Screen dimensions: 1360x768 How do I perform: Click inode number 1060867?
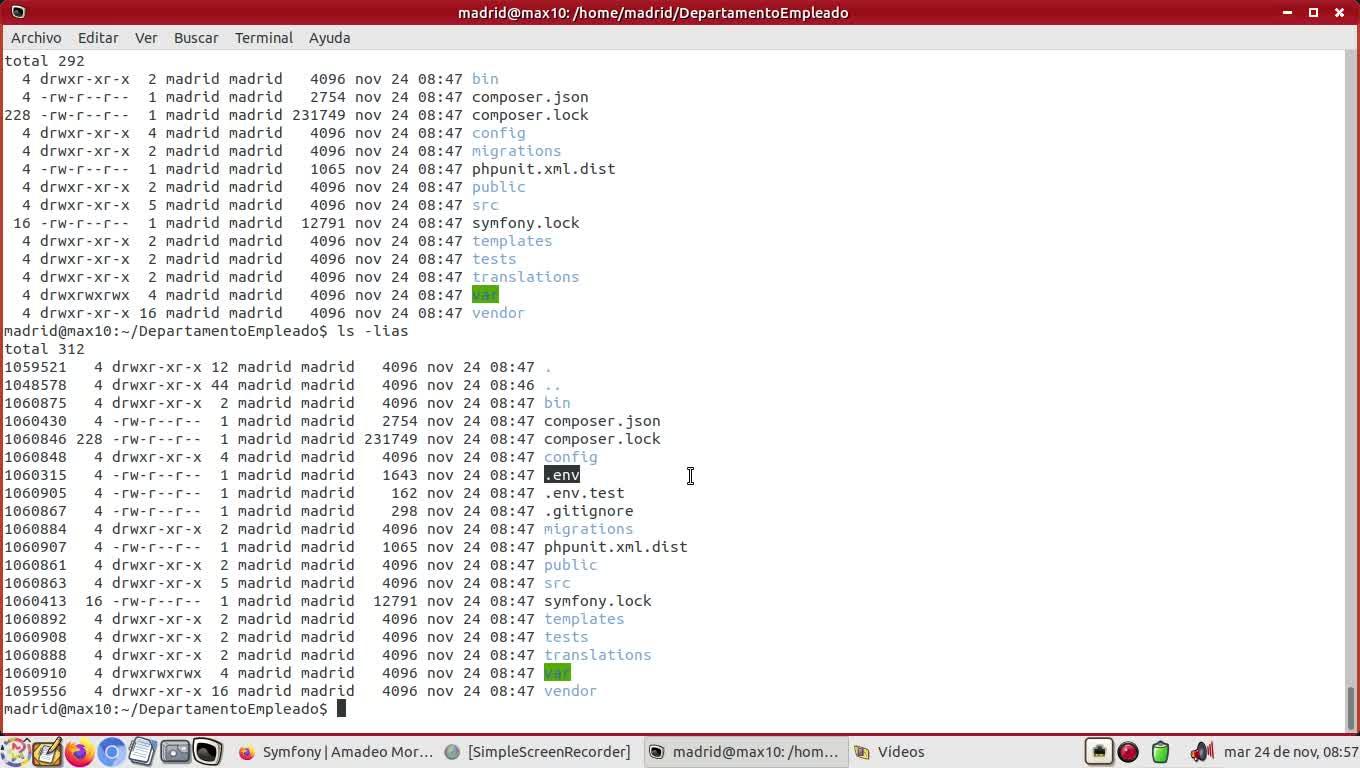click(35, 511)
